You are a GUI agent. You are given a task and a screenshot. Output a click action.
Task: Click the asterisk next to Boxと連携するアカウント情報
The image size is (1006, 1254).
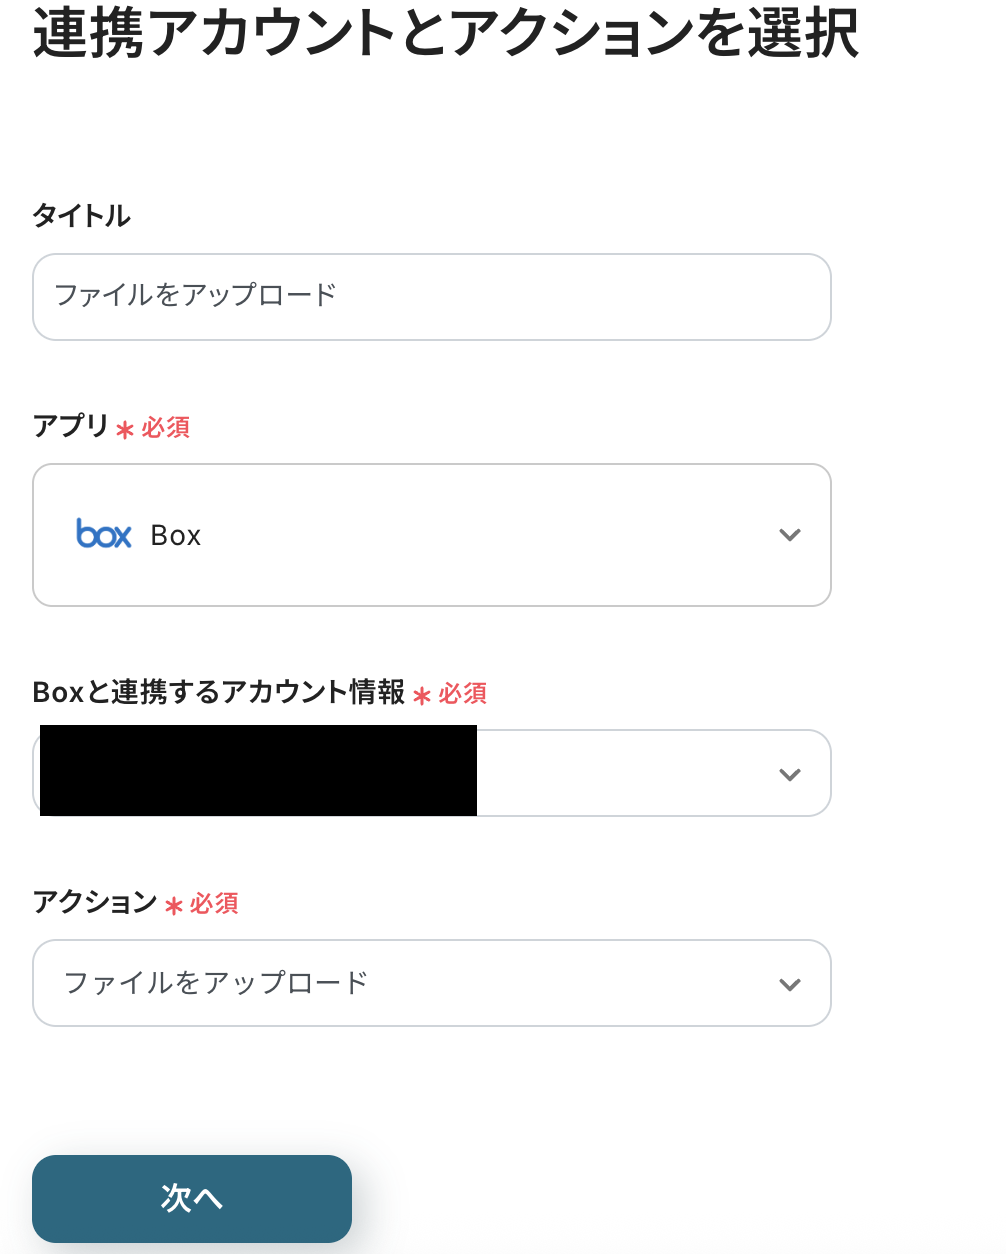(x=422, y=696)
